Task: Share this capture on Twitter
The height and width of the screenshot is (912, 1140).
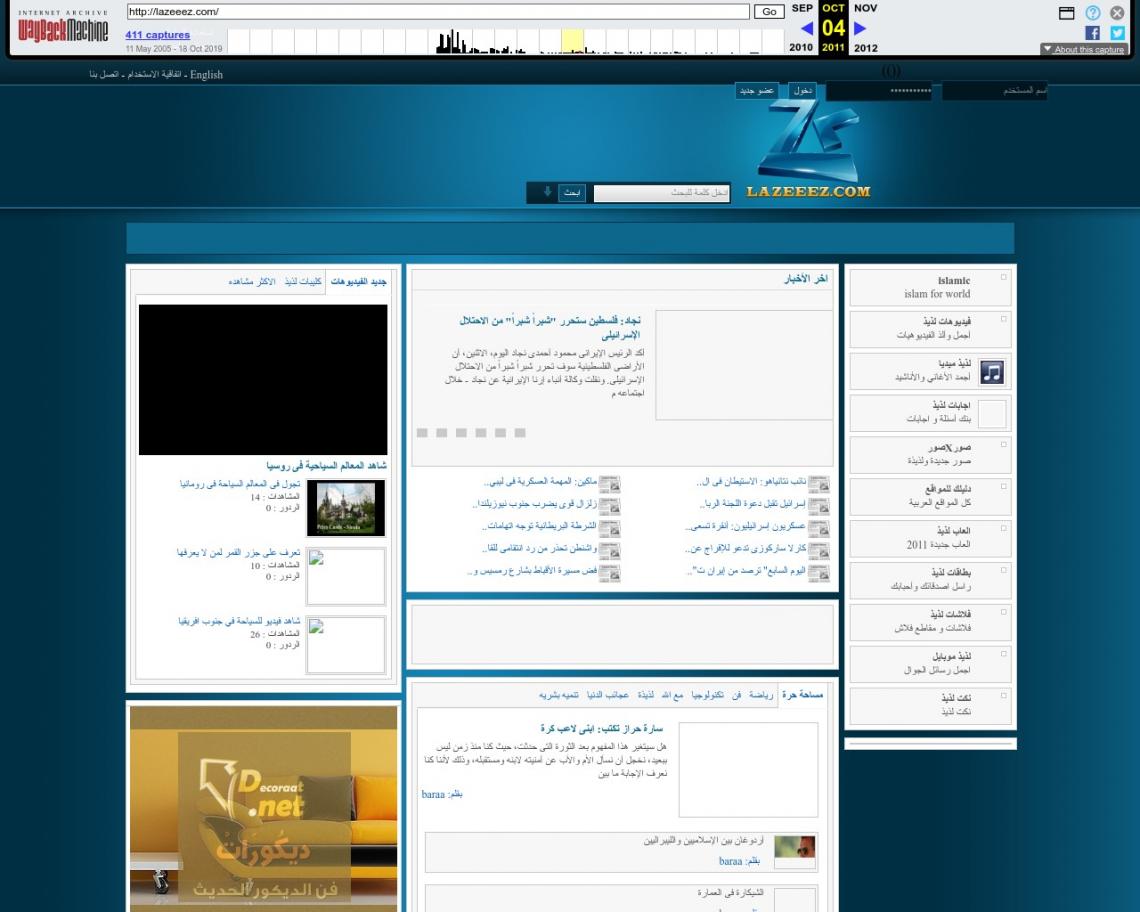Action: pyautogui.click(x=1117, y=33)
